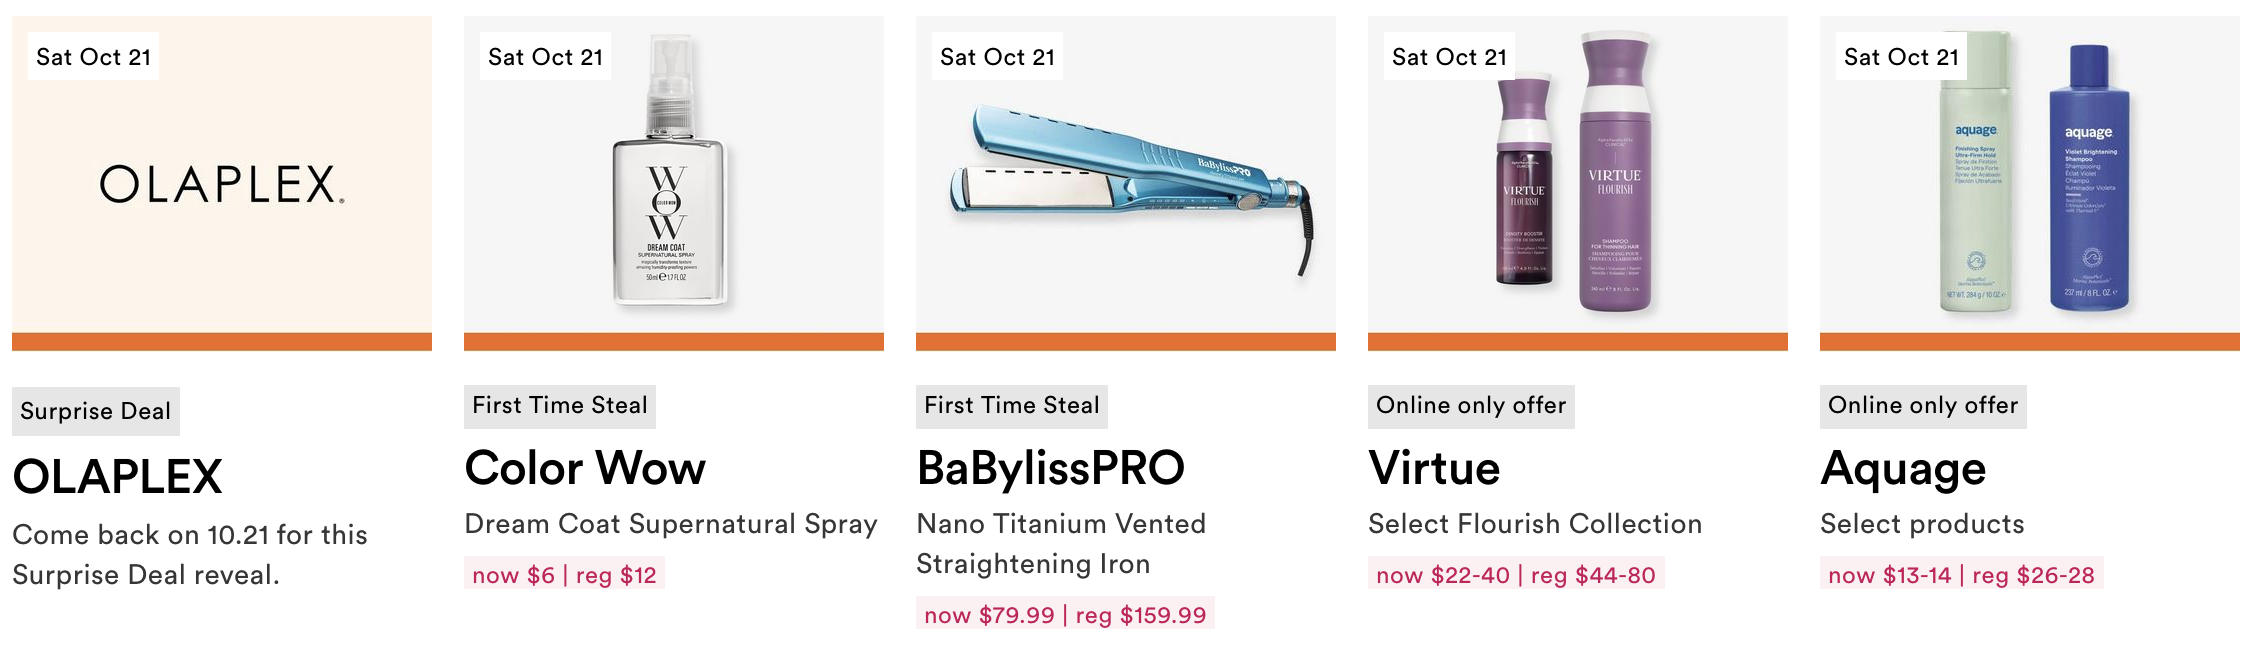The height and width of the screenshot is (668, 2254).
Task: Click Online only offer tag above Virtue
Action: [x=1471, y=406]
